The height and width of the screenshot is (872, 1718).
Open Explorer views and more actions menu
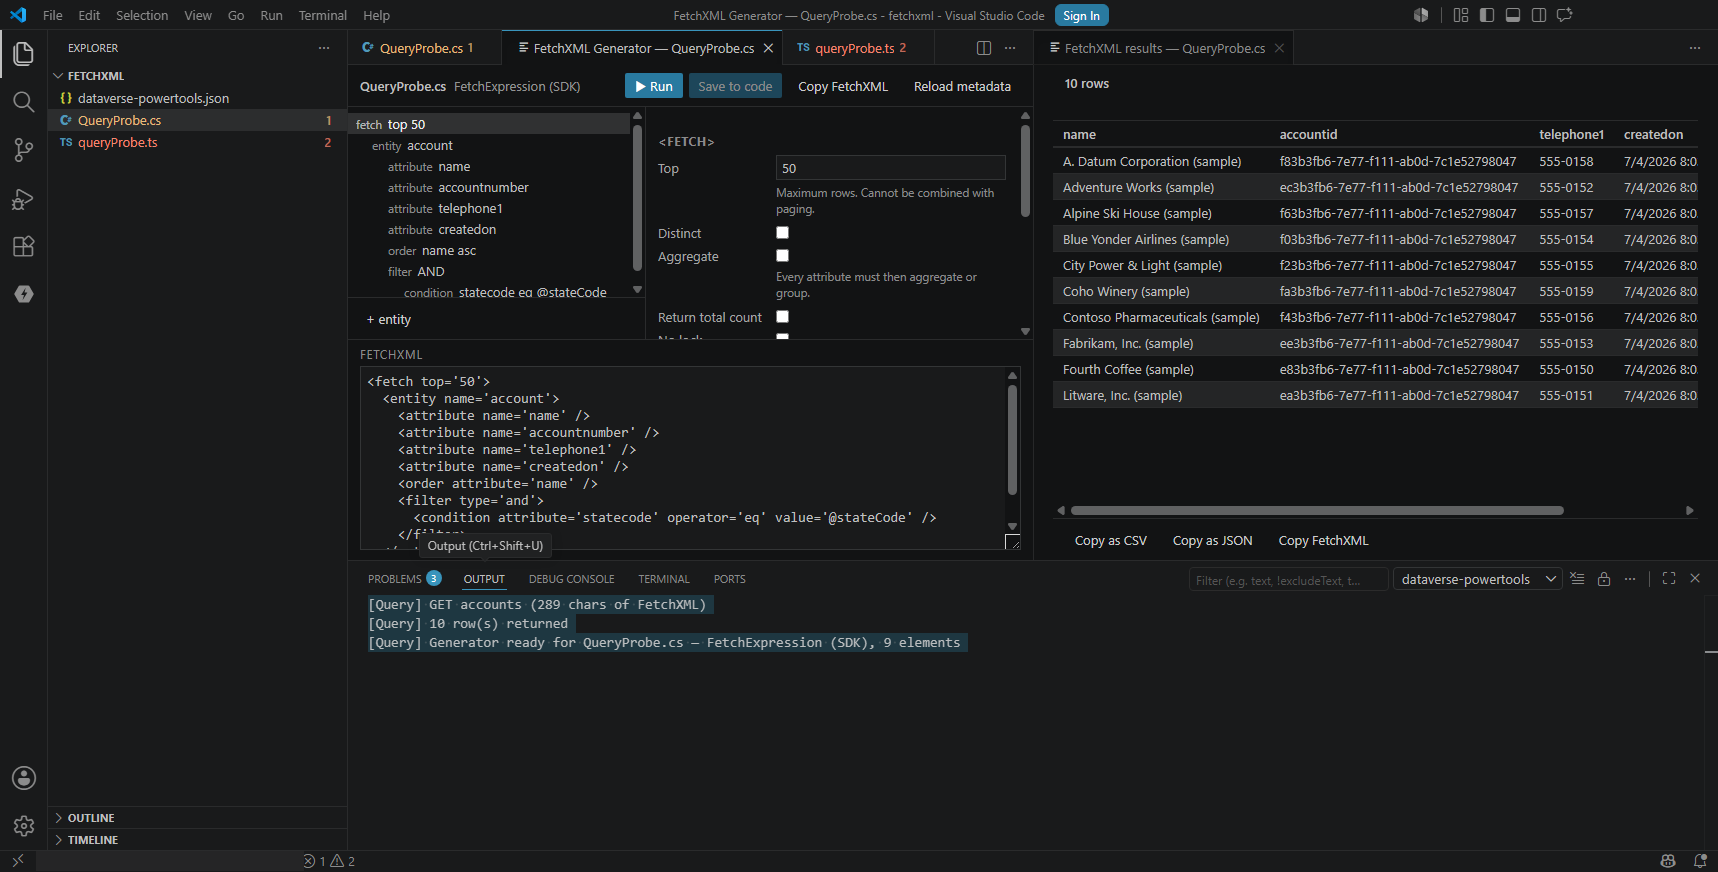click(324, 48)
